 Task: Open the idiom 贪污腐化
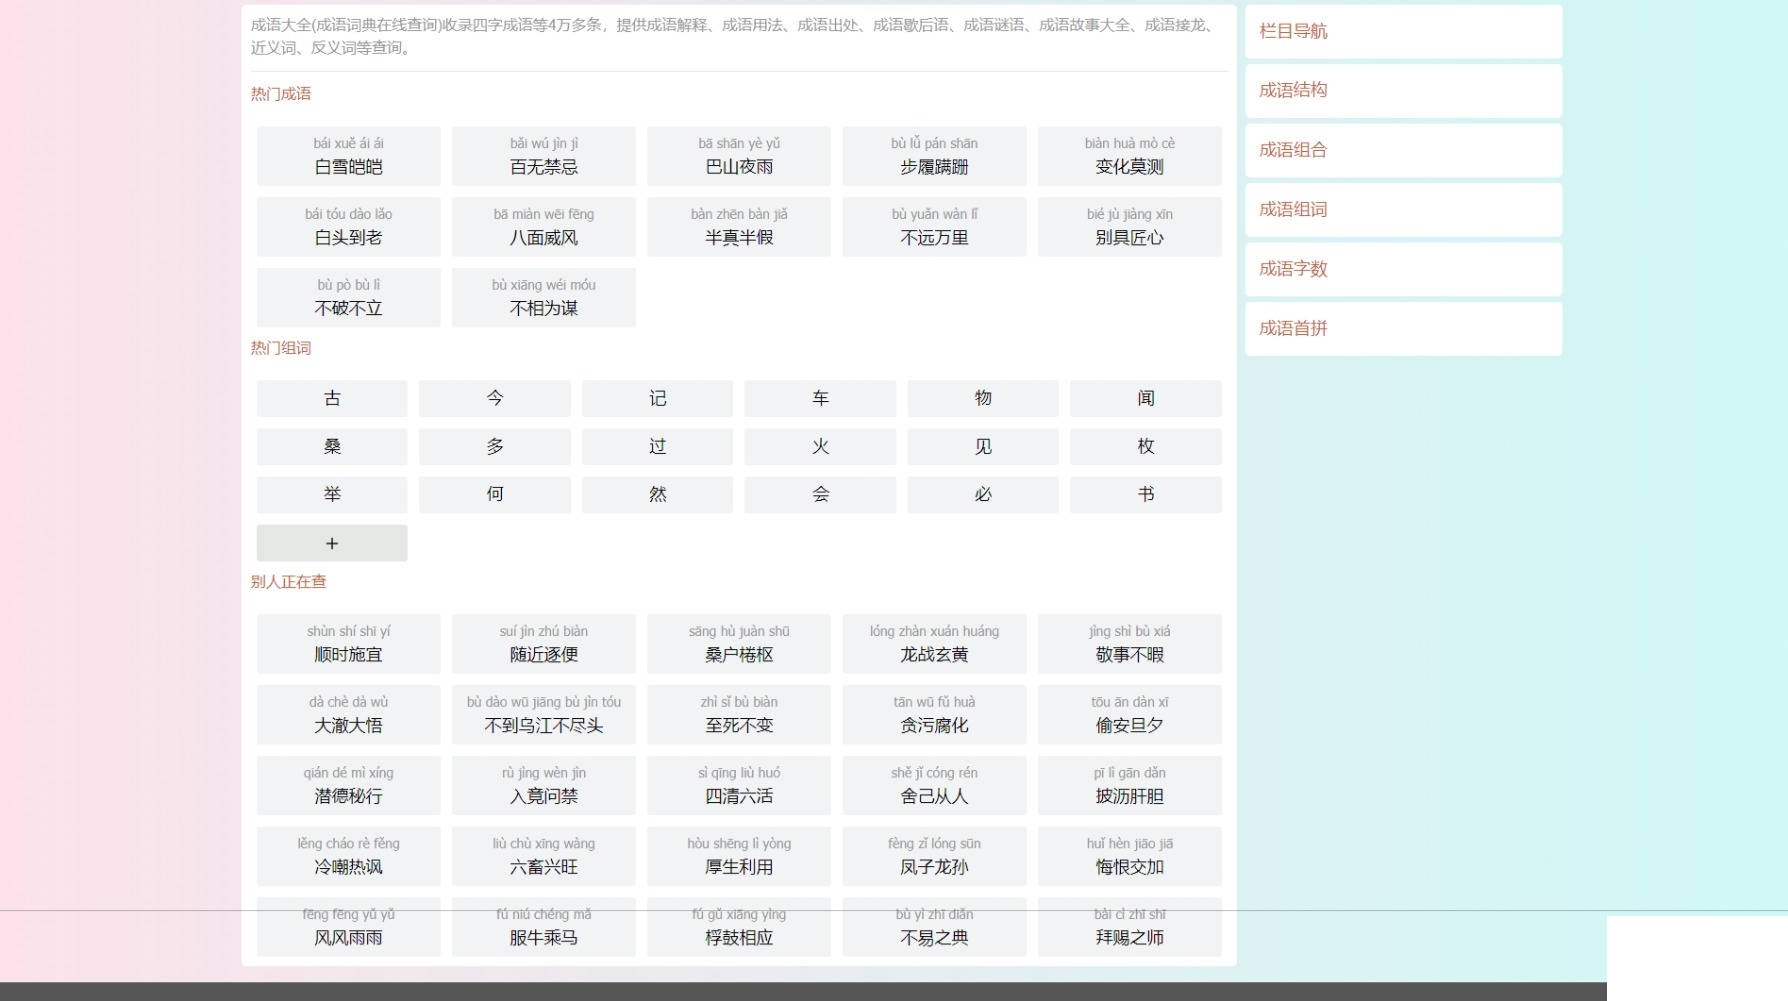tap(934, 715)
